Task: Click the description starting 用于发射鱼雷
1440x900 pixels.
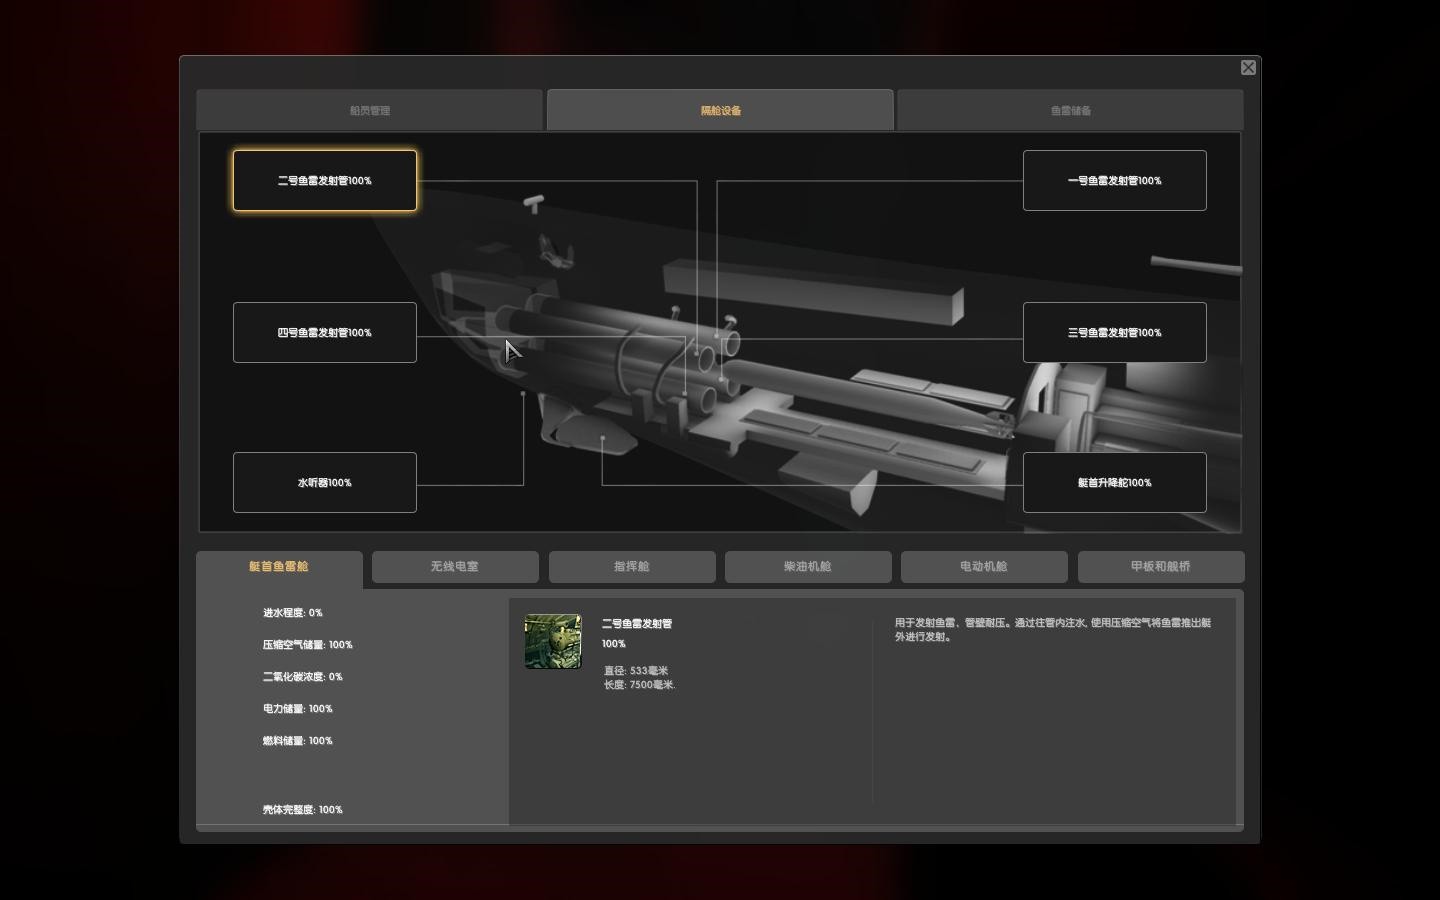Action: (1053, 629)
